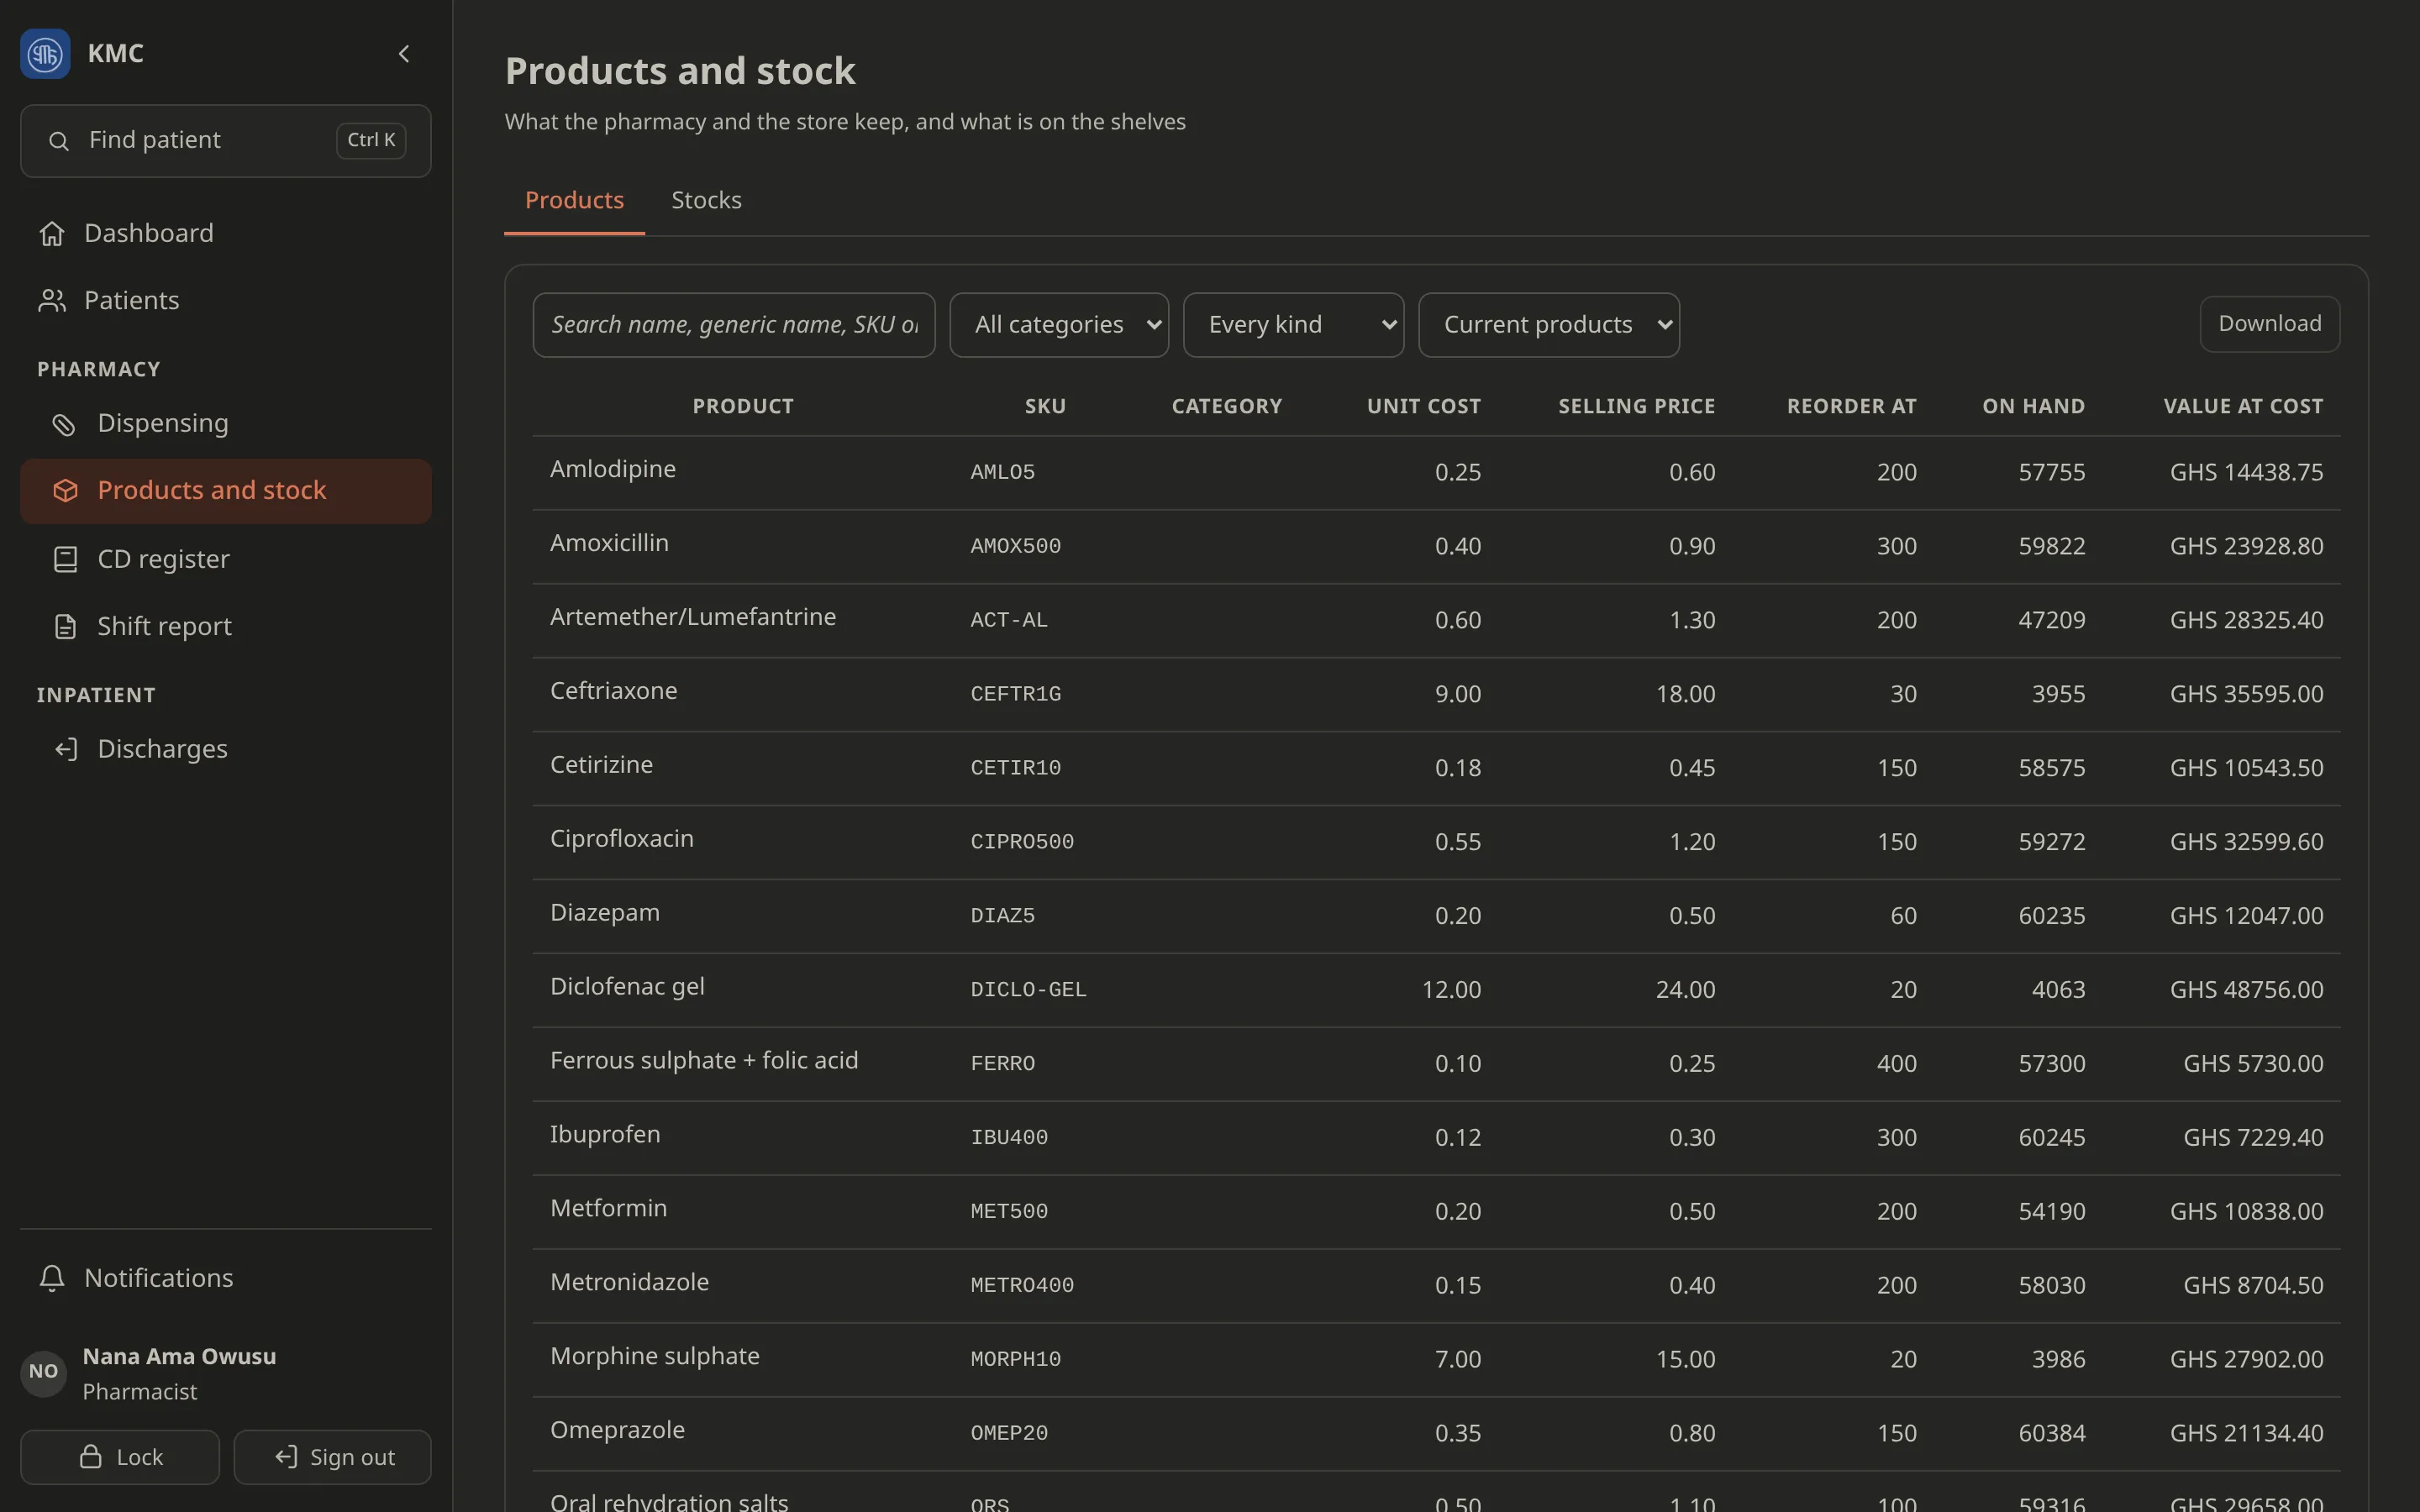
Task: Collapse the sidebar with the chevron arrow
Action: click(x=404, y=54)
